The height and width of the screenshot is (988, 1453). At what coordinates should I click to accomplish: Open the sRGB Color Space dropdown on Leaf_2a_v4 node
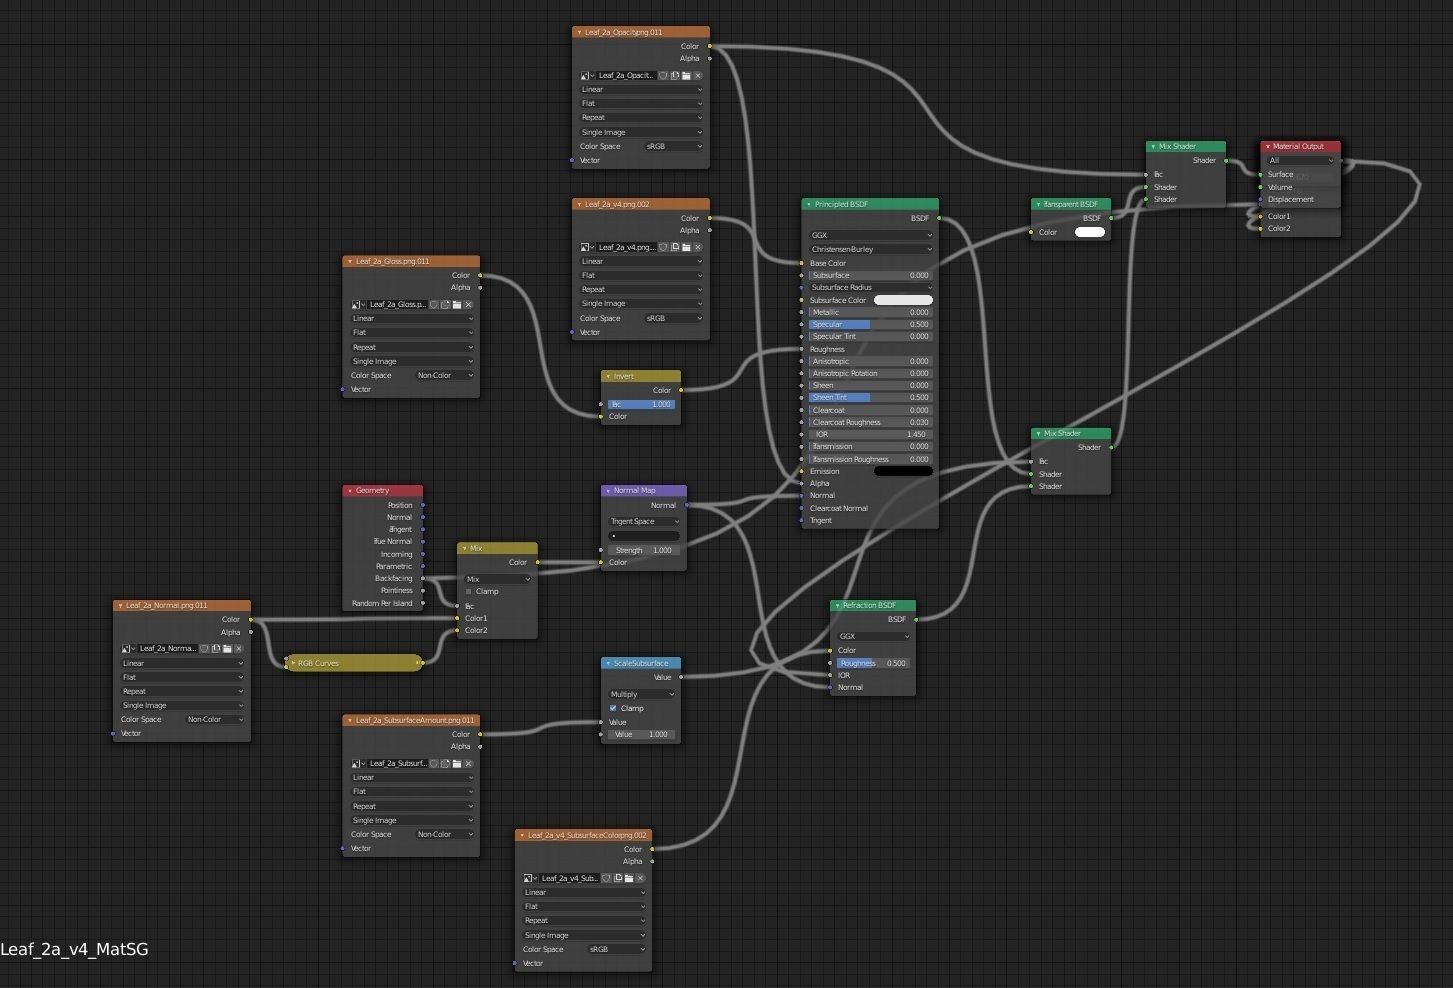[672, 318]
